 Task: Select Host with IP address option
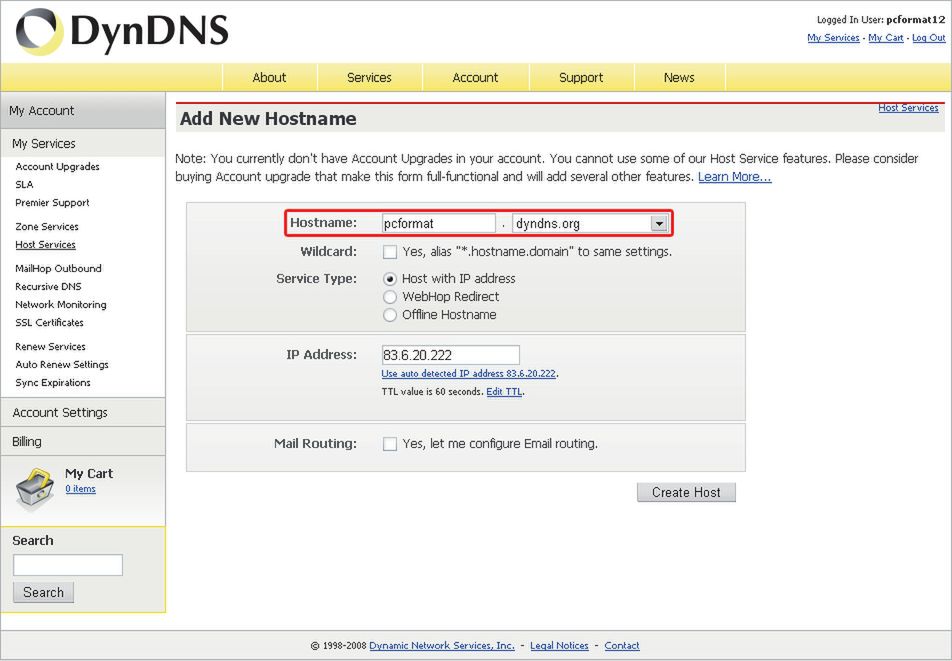(390, 279)
